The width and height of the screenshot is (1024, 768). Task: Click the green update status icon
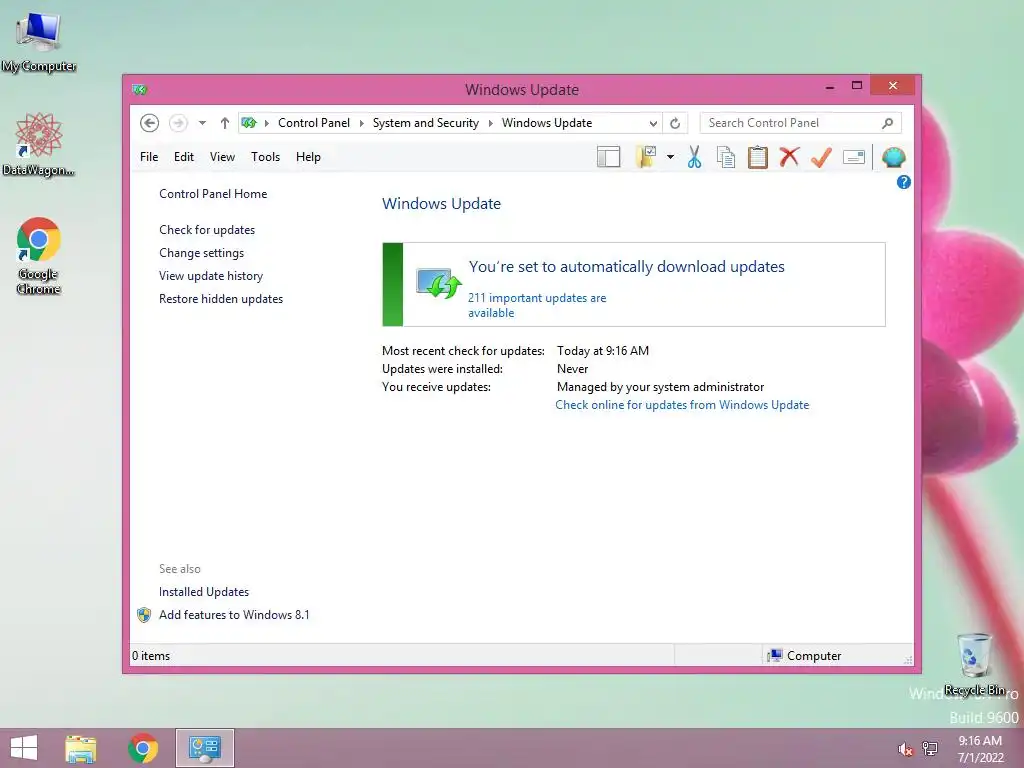439,283
